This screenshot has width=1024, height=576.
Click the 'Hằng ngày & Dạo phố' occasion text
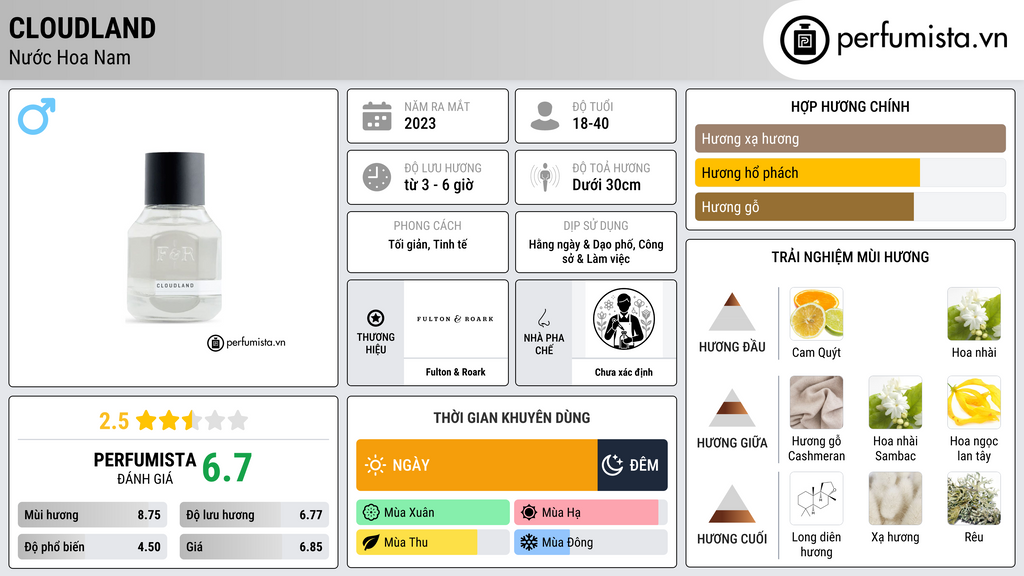coord(596,251)
